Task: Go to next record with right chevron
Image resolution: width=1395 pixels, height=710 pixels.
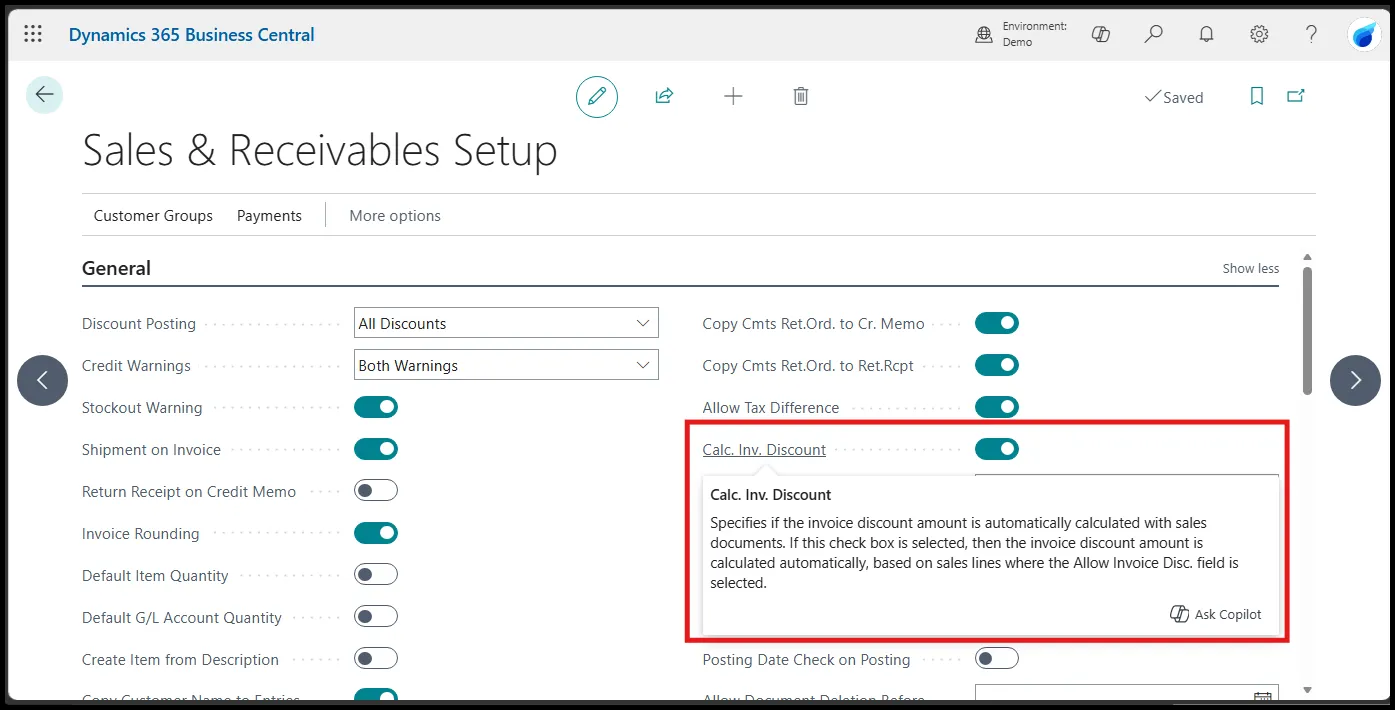Action: [x=1355, y=380]
